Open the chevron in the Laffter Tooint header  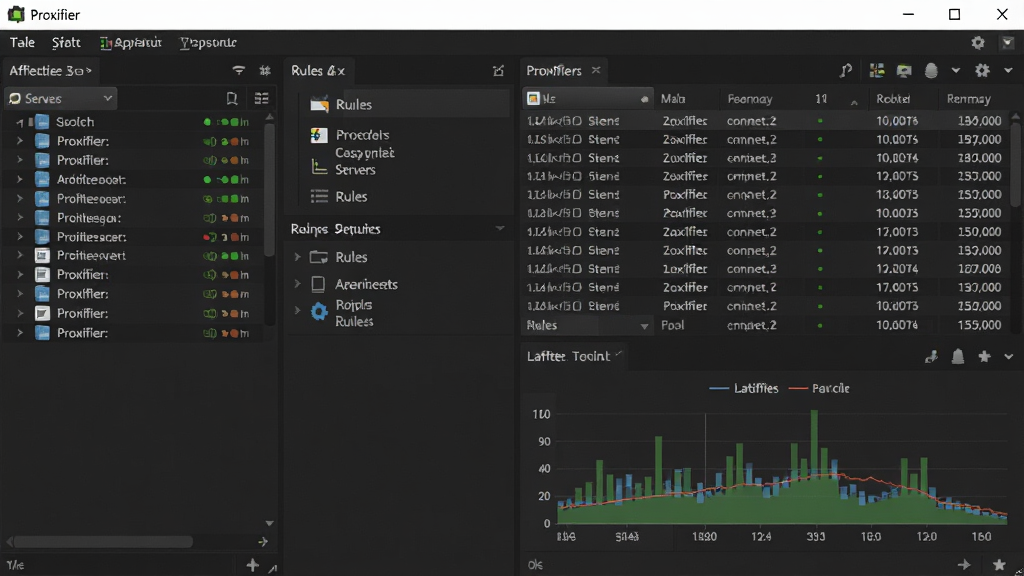[x=1008, y=357]
